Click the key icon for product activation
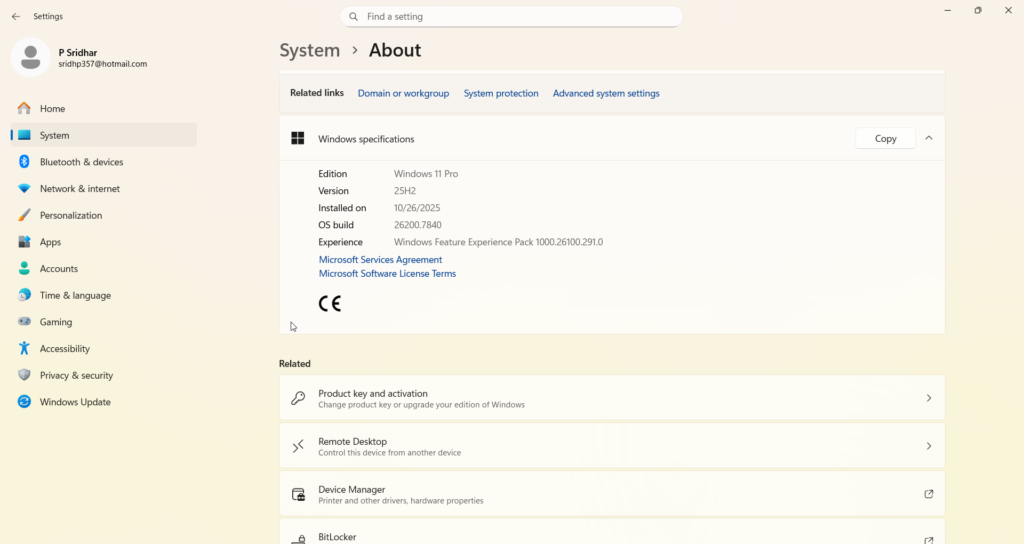 click(x=298, y=398)
